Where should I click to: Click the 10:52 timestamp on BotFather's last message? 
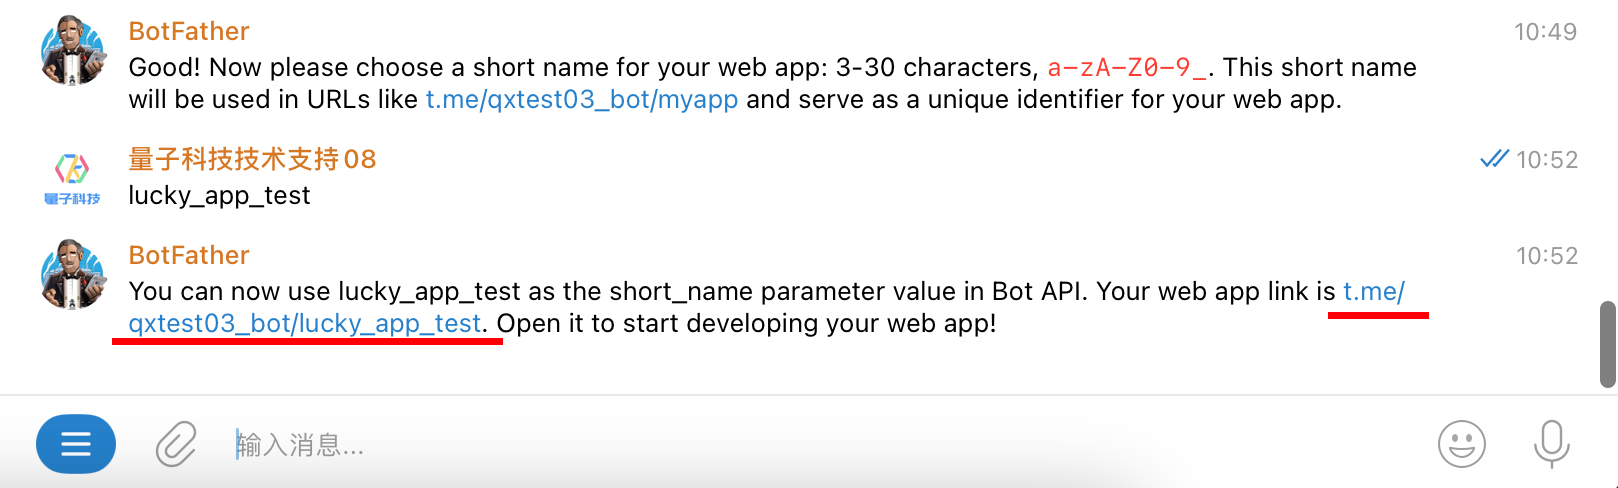click(1546, 255)
